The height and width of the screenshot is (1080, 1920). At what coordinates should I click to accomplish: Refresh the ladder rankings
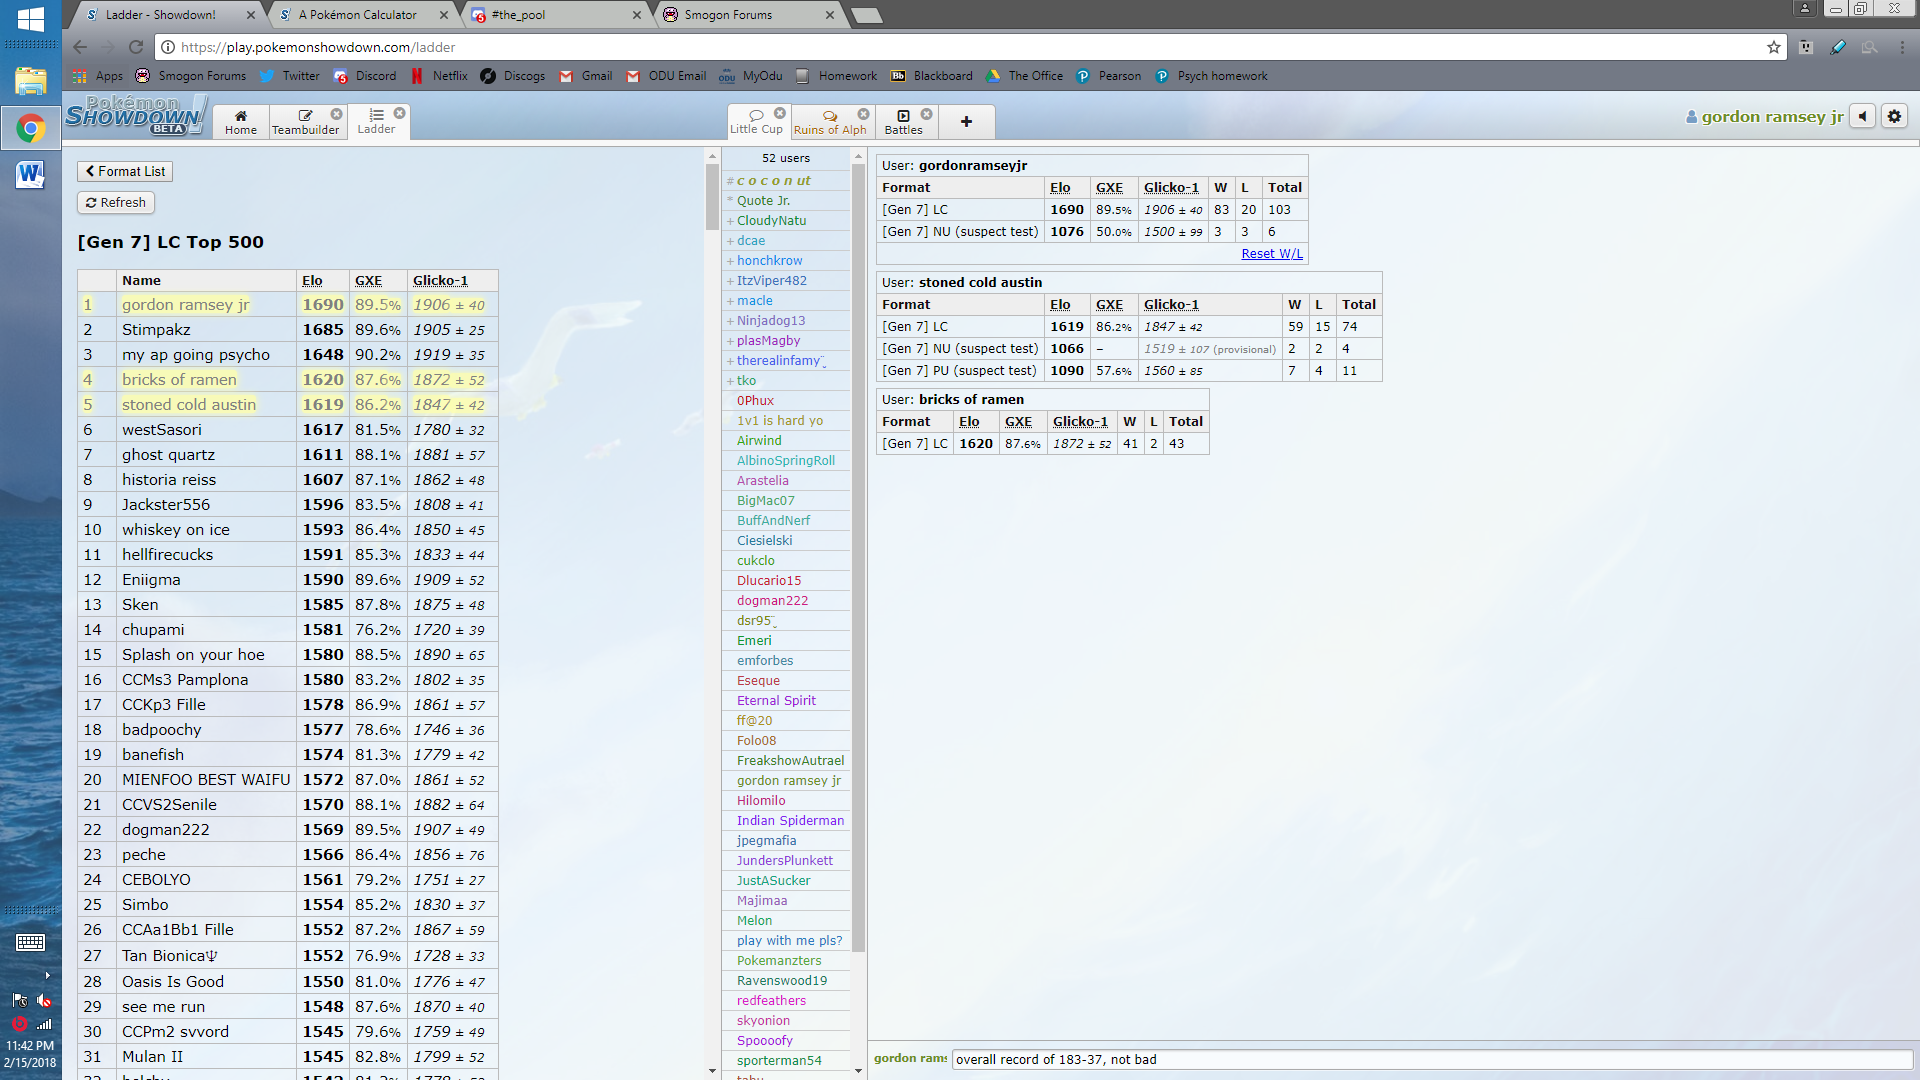pos(116,202)
